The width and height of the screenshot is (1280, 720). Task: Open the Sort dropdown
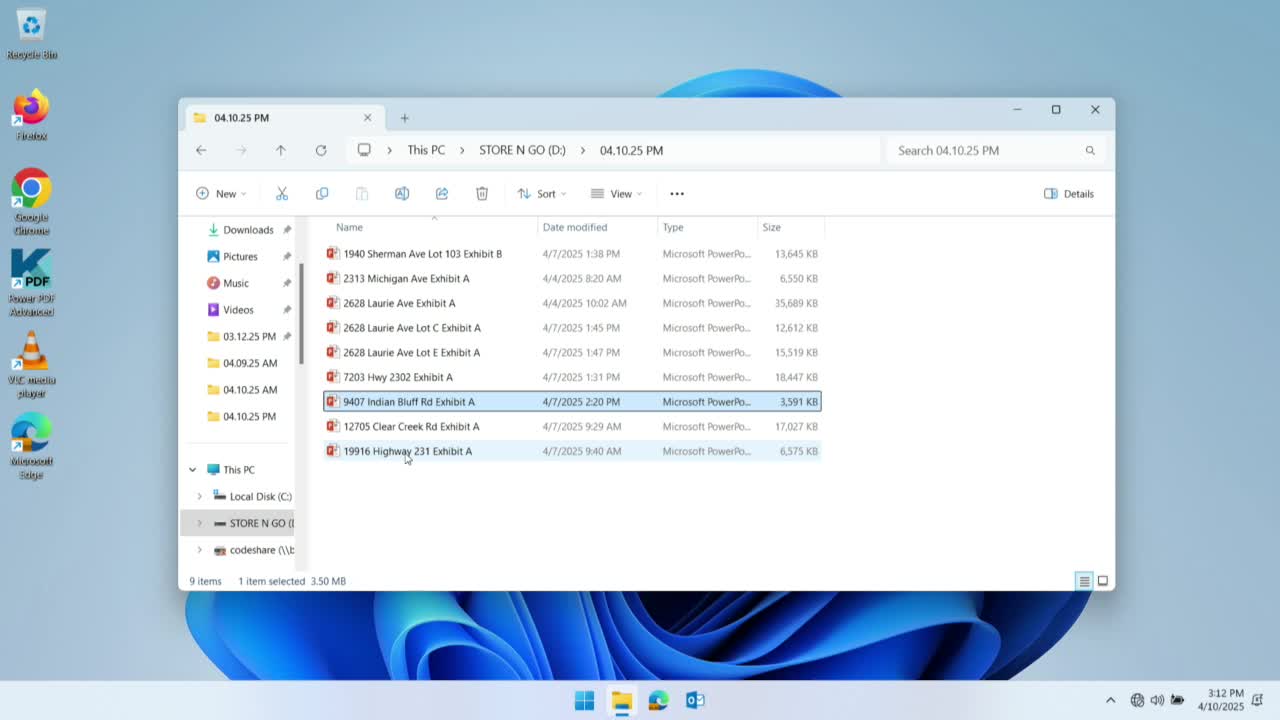[541, 194]
